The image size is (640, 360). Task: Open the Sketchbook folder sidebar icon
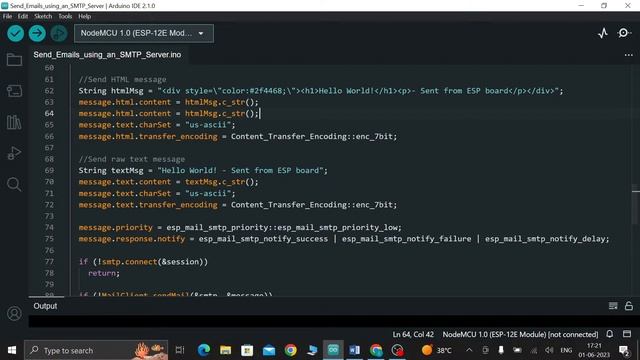point(14,60)
